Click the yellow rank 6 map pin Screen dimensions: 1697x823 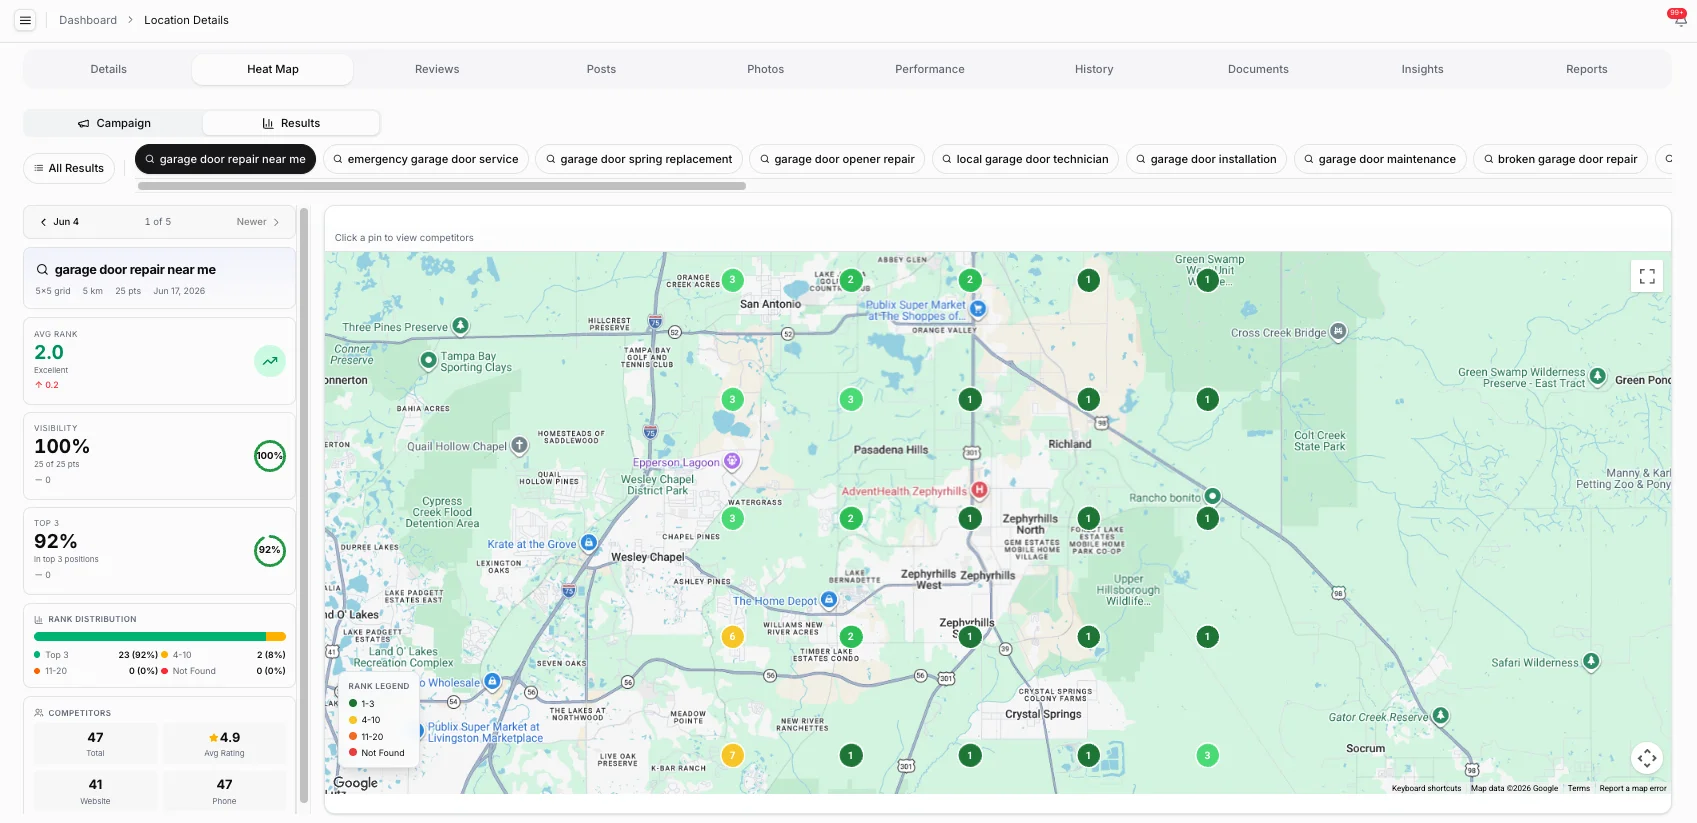pos(732,636)
